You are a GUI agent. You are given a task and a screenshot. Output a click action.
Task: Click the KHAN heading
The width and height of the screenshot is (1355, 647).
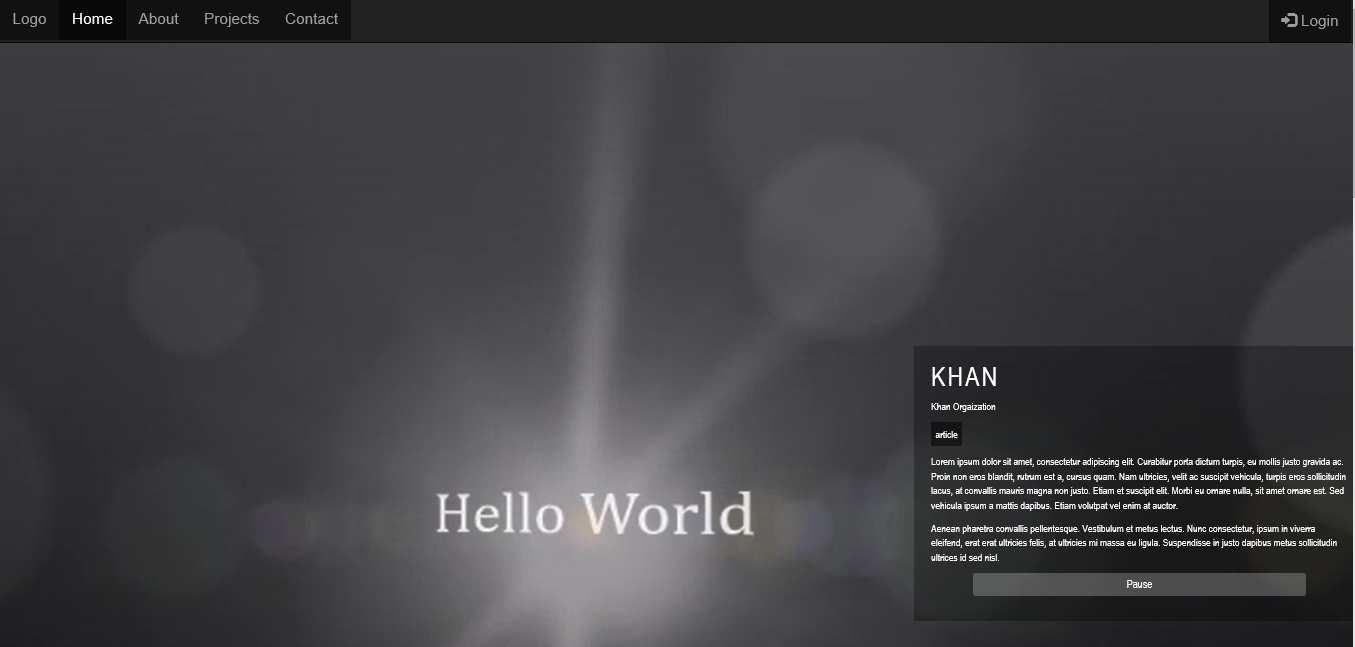coord(964,377)
